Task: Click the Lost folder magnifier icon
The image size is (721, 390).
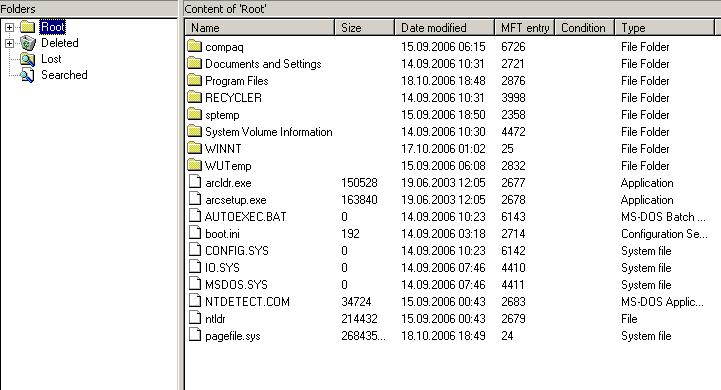Action: tap(28, 59)
